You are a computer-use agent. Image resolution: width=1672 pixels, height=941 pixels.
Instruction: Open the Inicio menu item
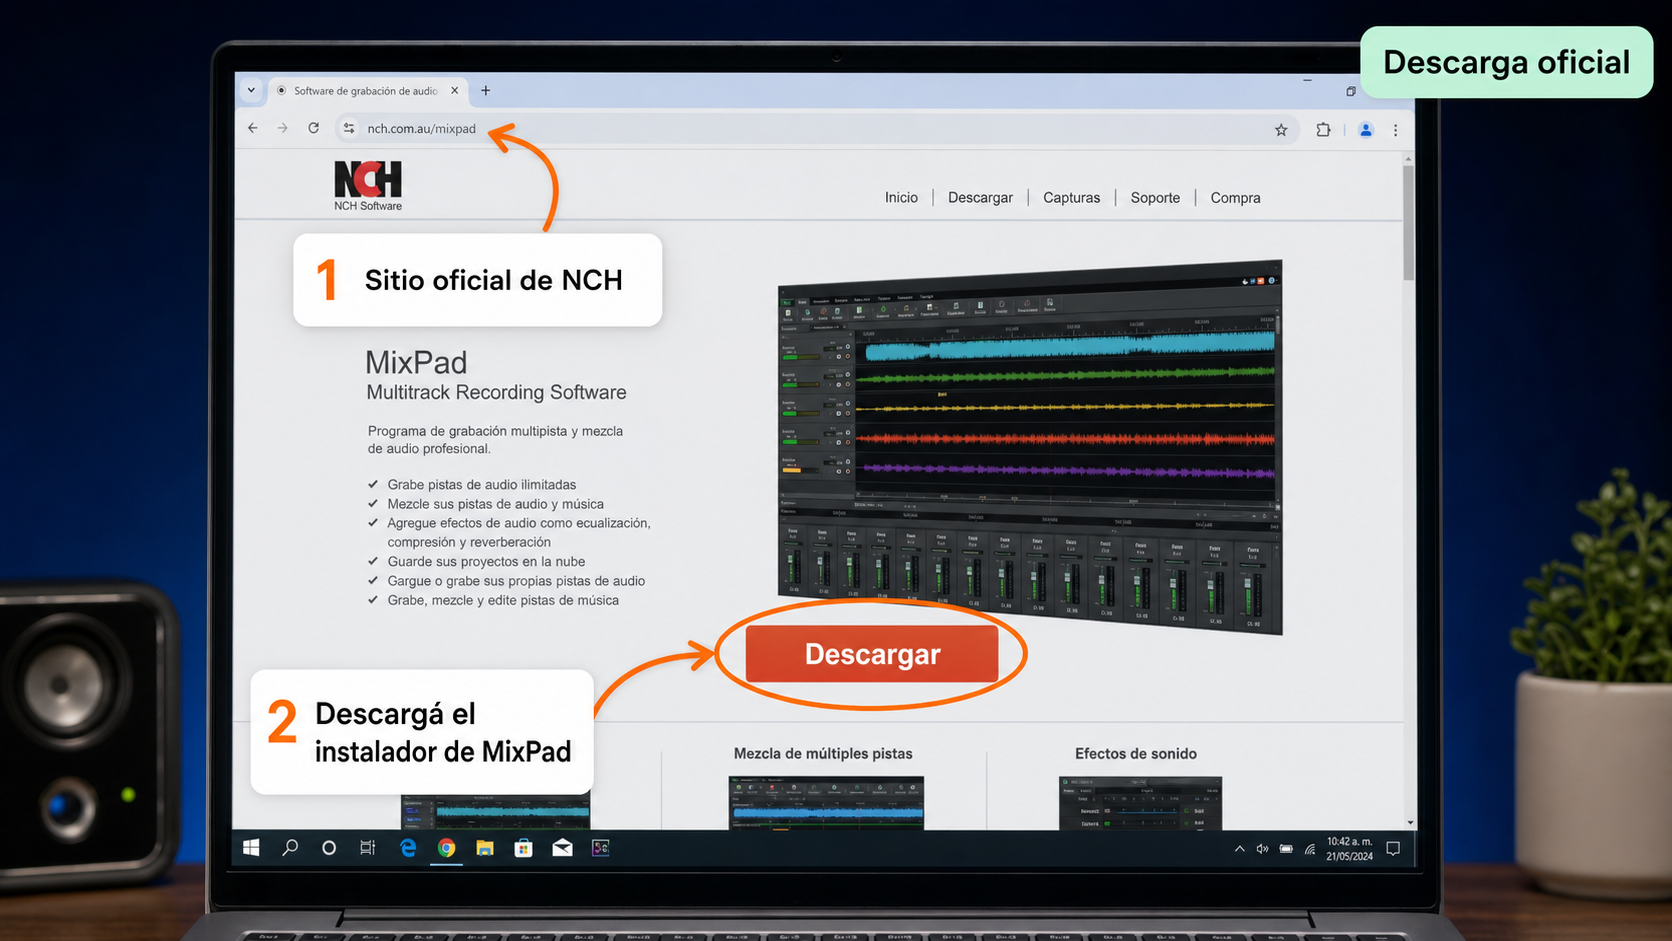901,198
